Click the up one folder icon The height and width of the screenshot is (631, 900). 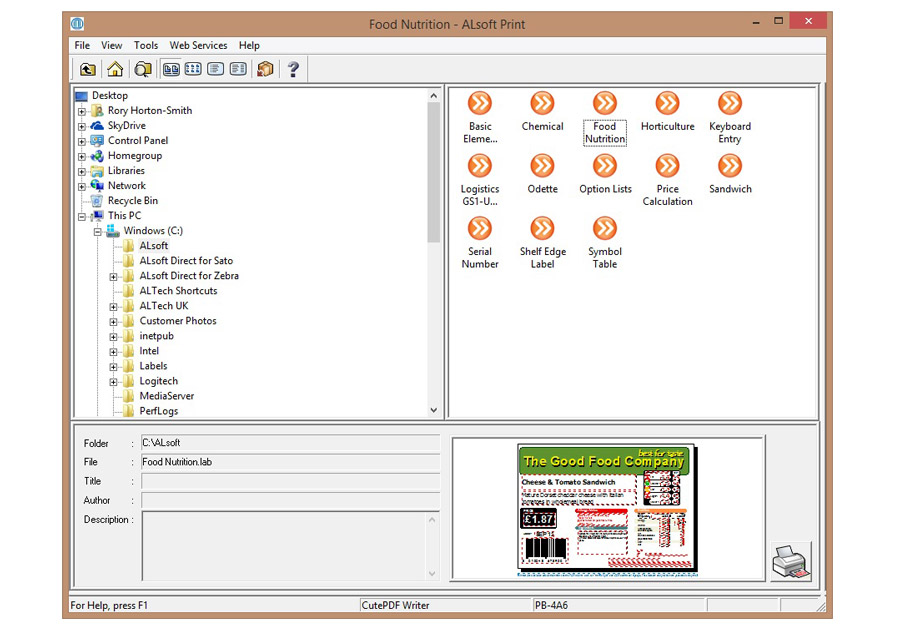88,69
